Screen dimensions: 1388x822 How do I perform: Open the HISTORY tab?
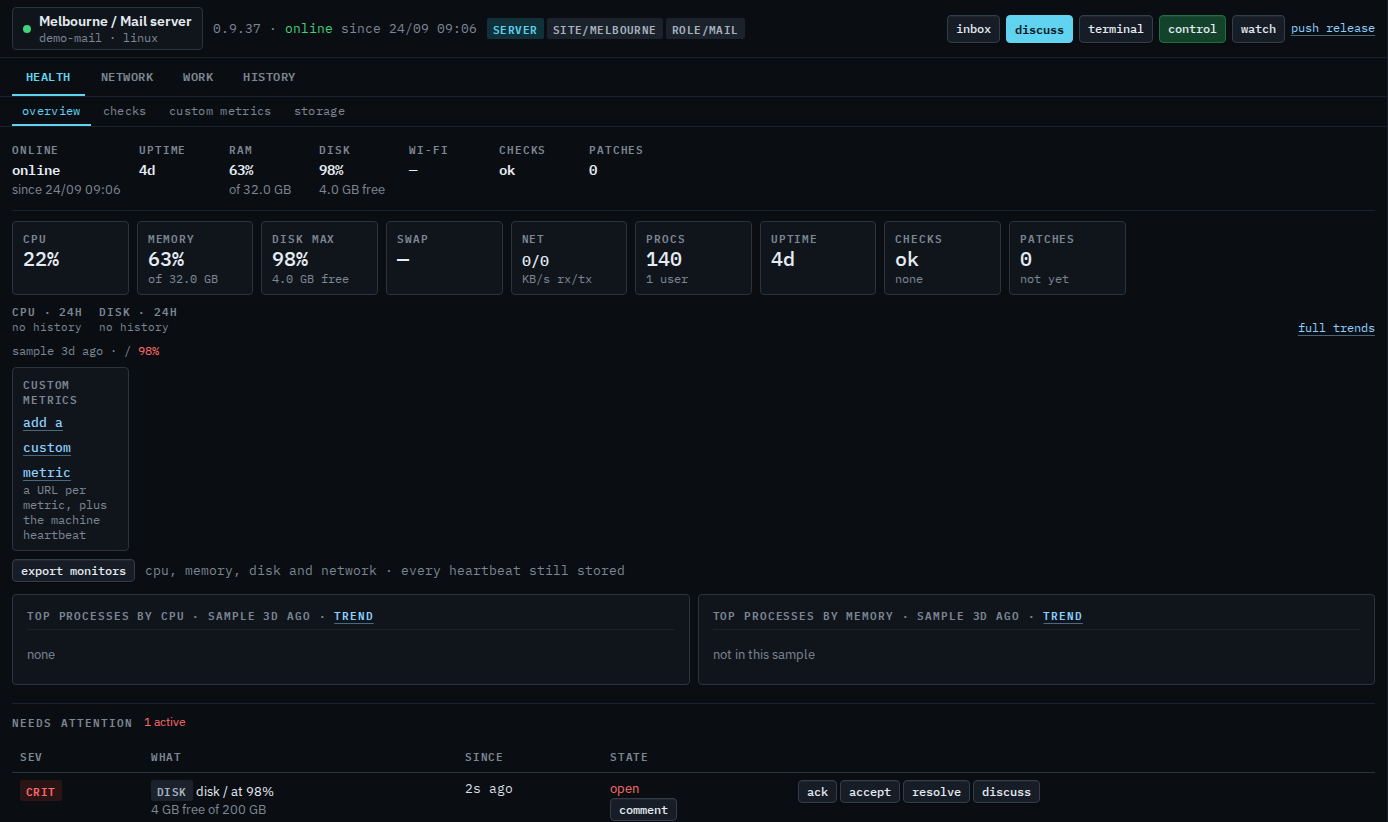click(x=269, y=77)
